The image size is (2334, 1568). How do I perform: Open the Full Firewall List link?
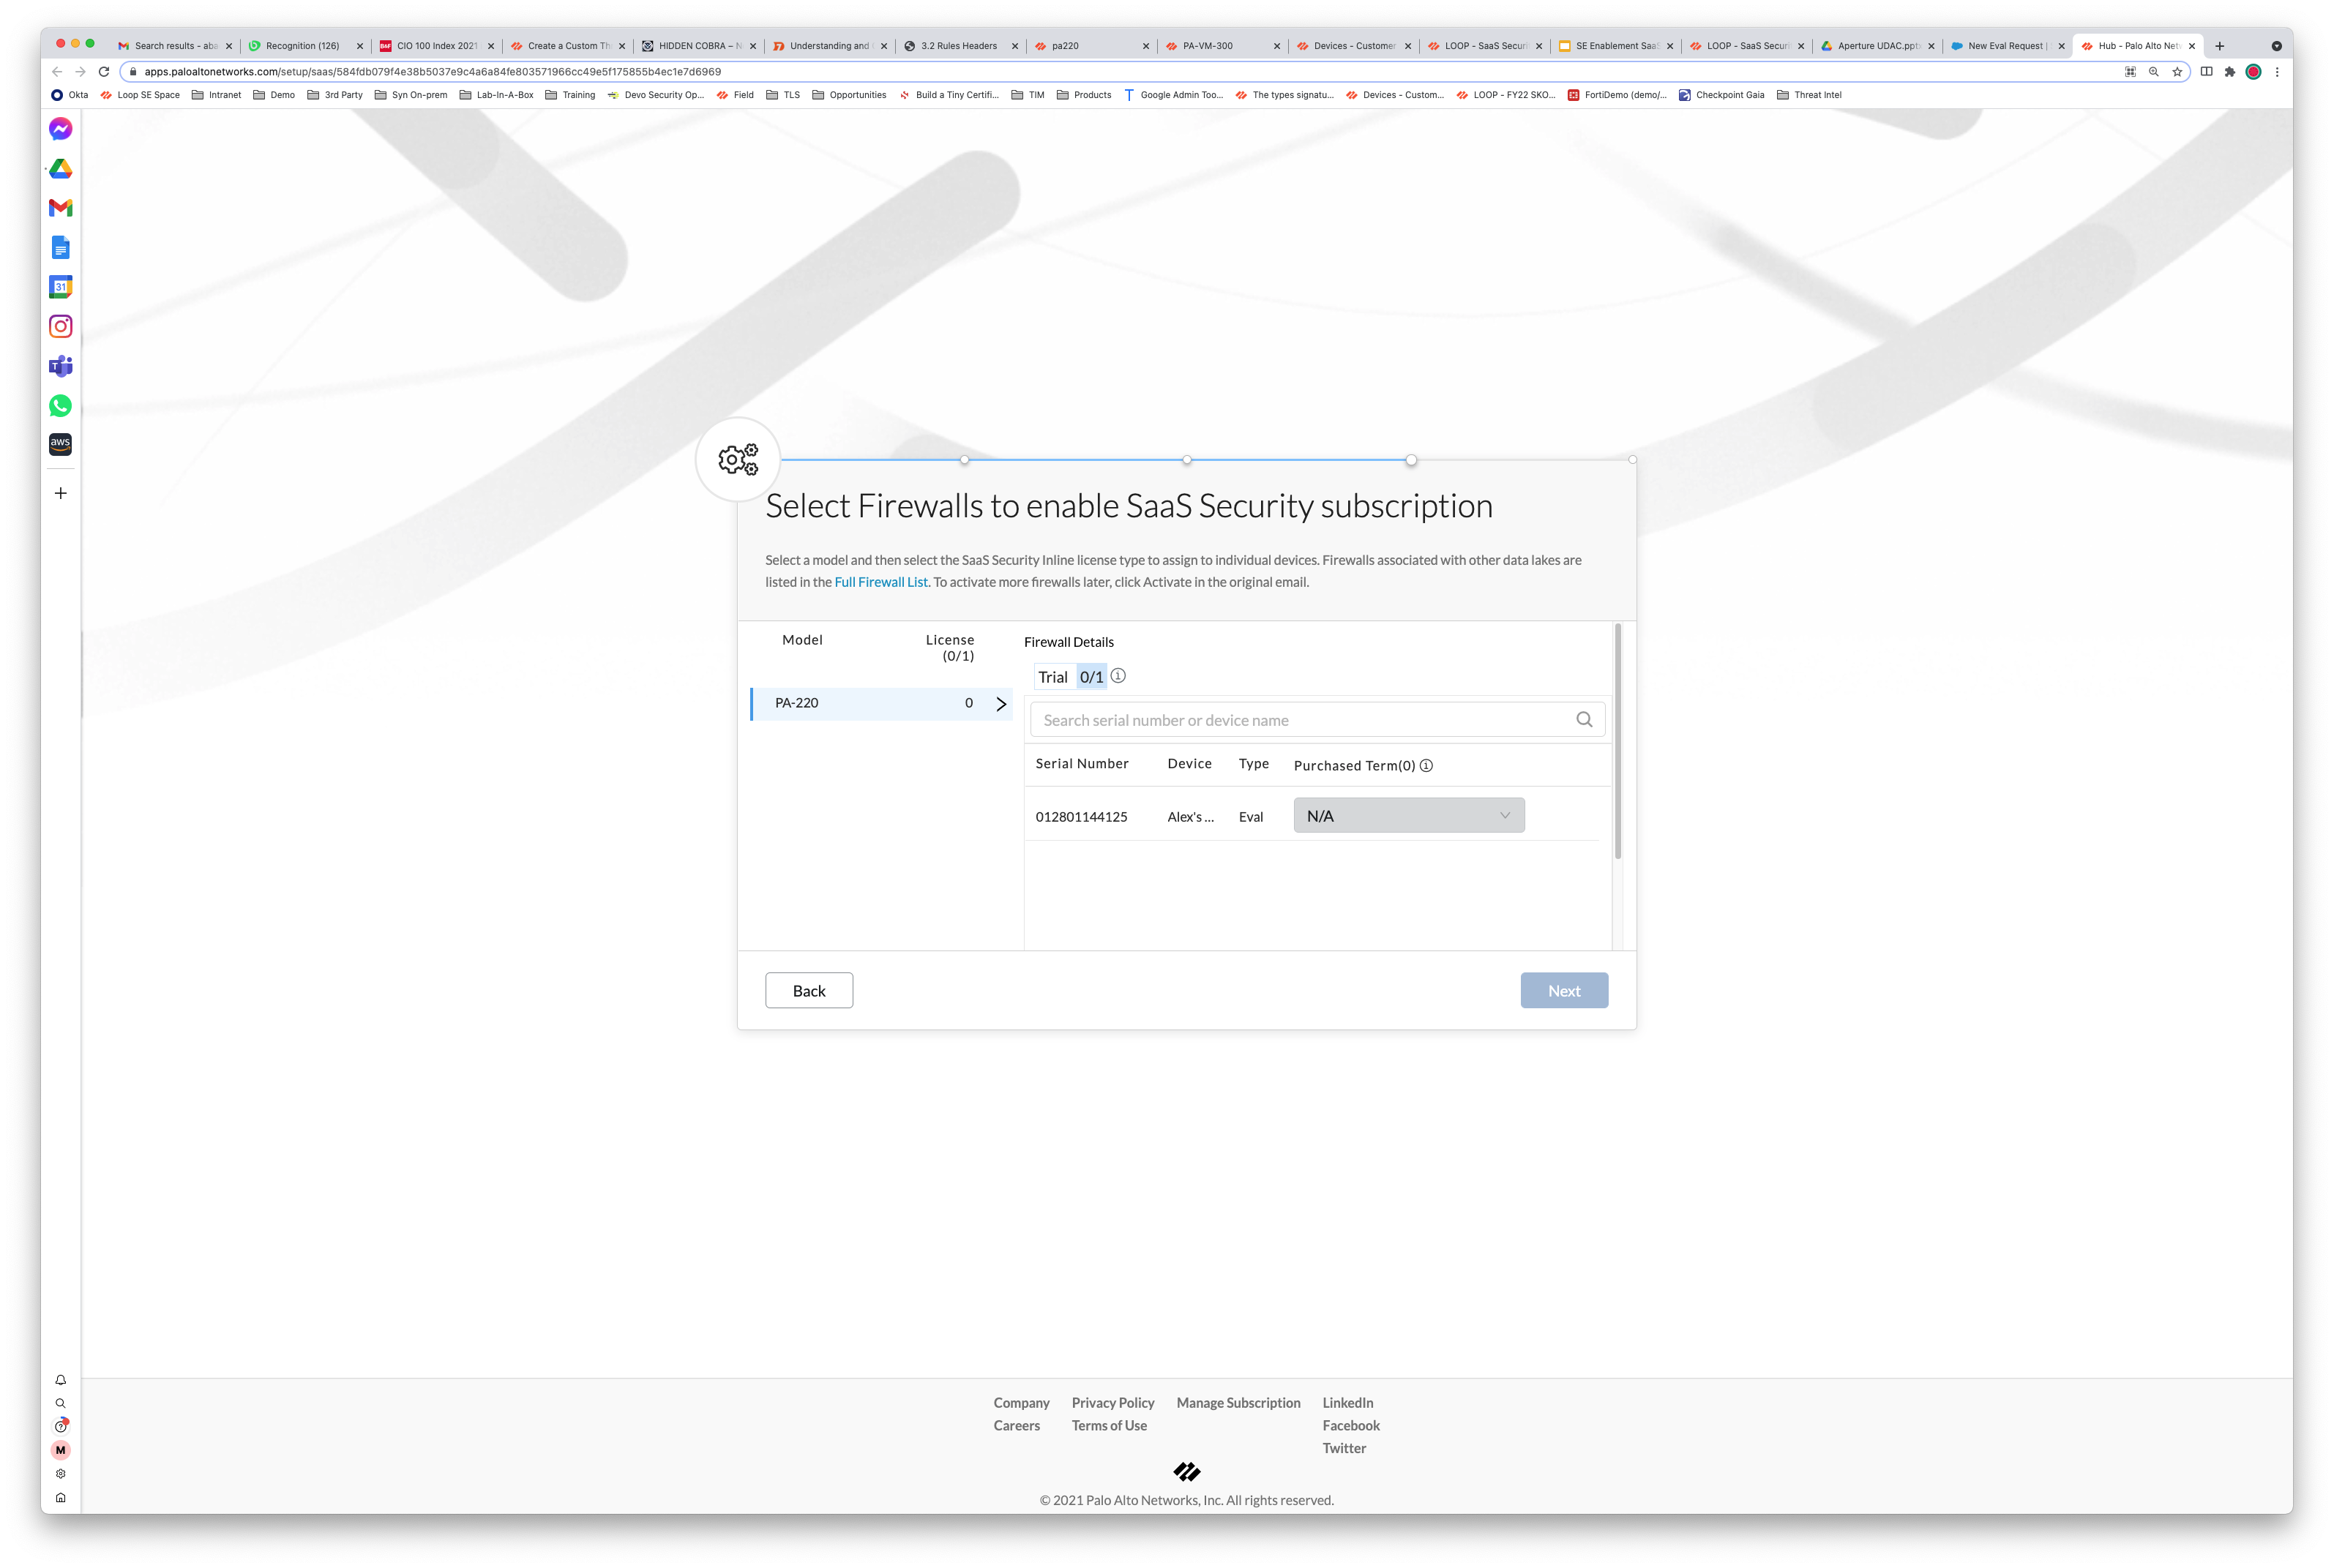coord(881,581)
